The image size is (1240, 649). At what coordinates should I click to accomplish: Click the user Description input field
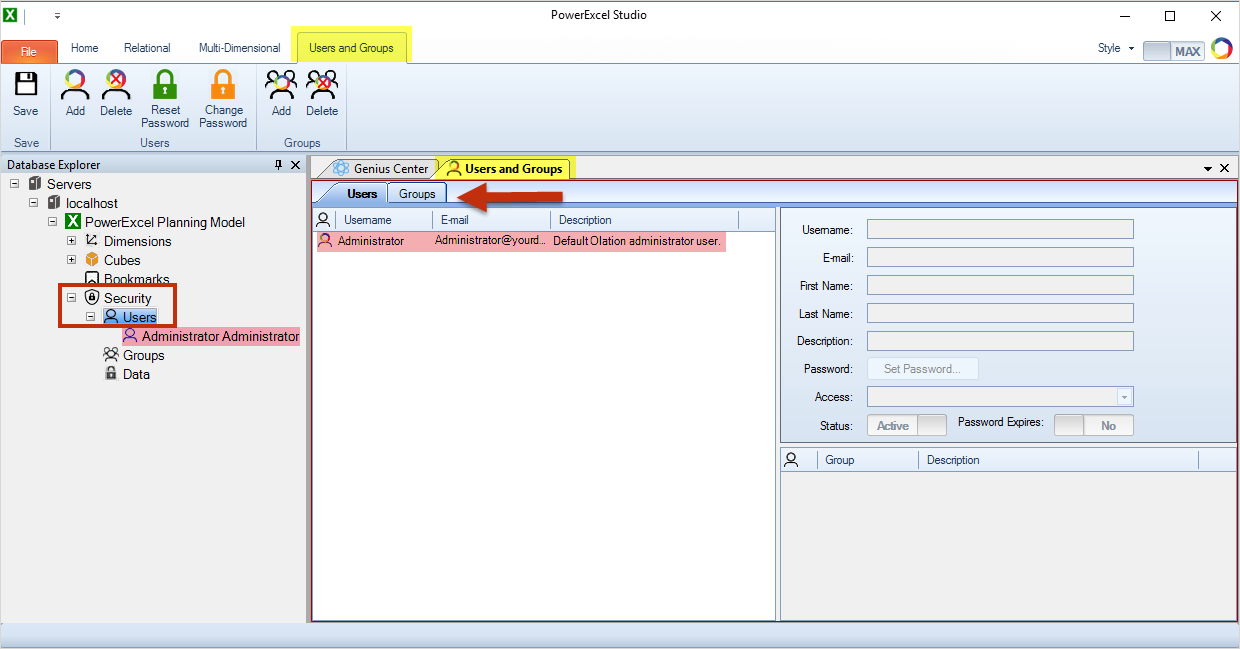tap(1000, 341)
